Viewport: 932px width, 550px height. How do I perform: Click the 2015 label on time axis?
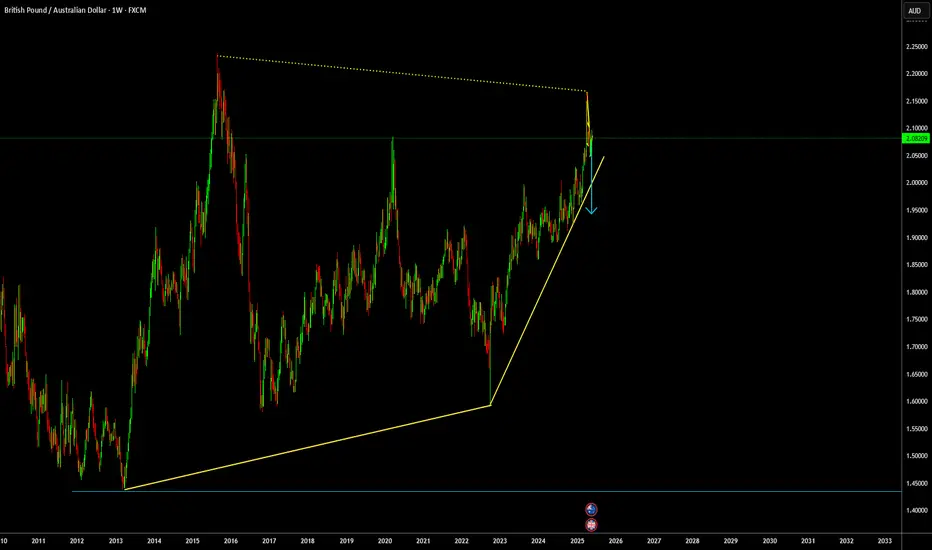pos(193,541)
